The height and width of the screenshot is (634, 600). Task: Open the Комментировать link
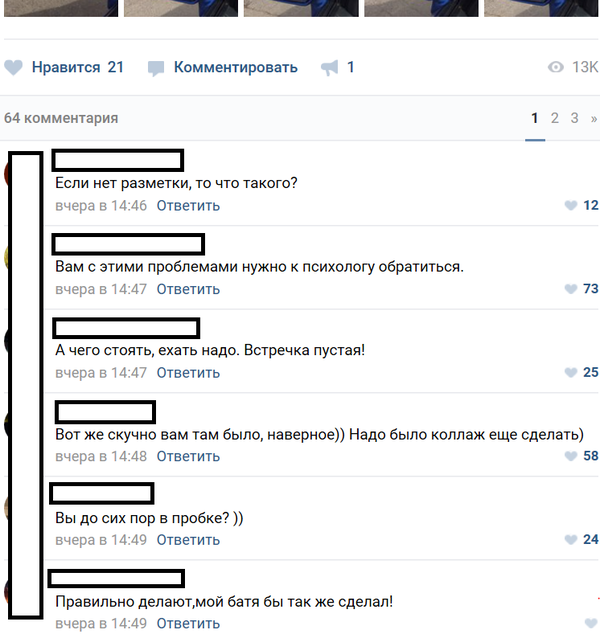236,67
